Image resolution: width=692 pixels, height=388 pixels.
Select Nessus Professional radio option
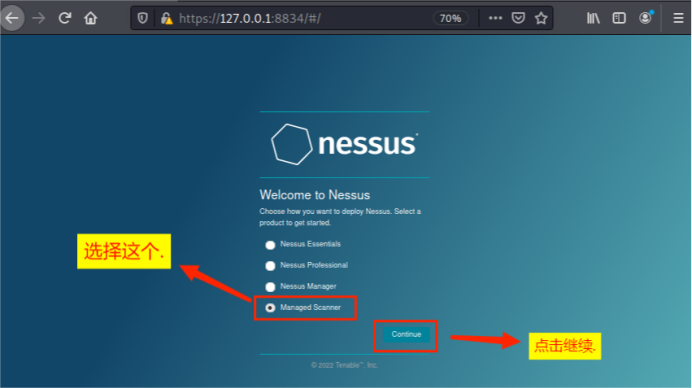pos(270,266)
